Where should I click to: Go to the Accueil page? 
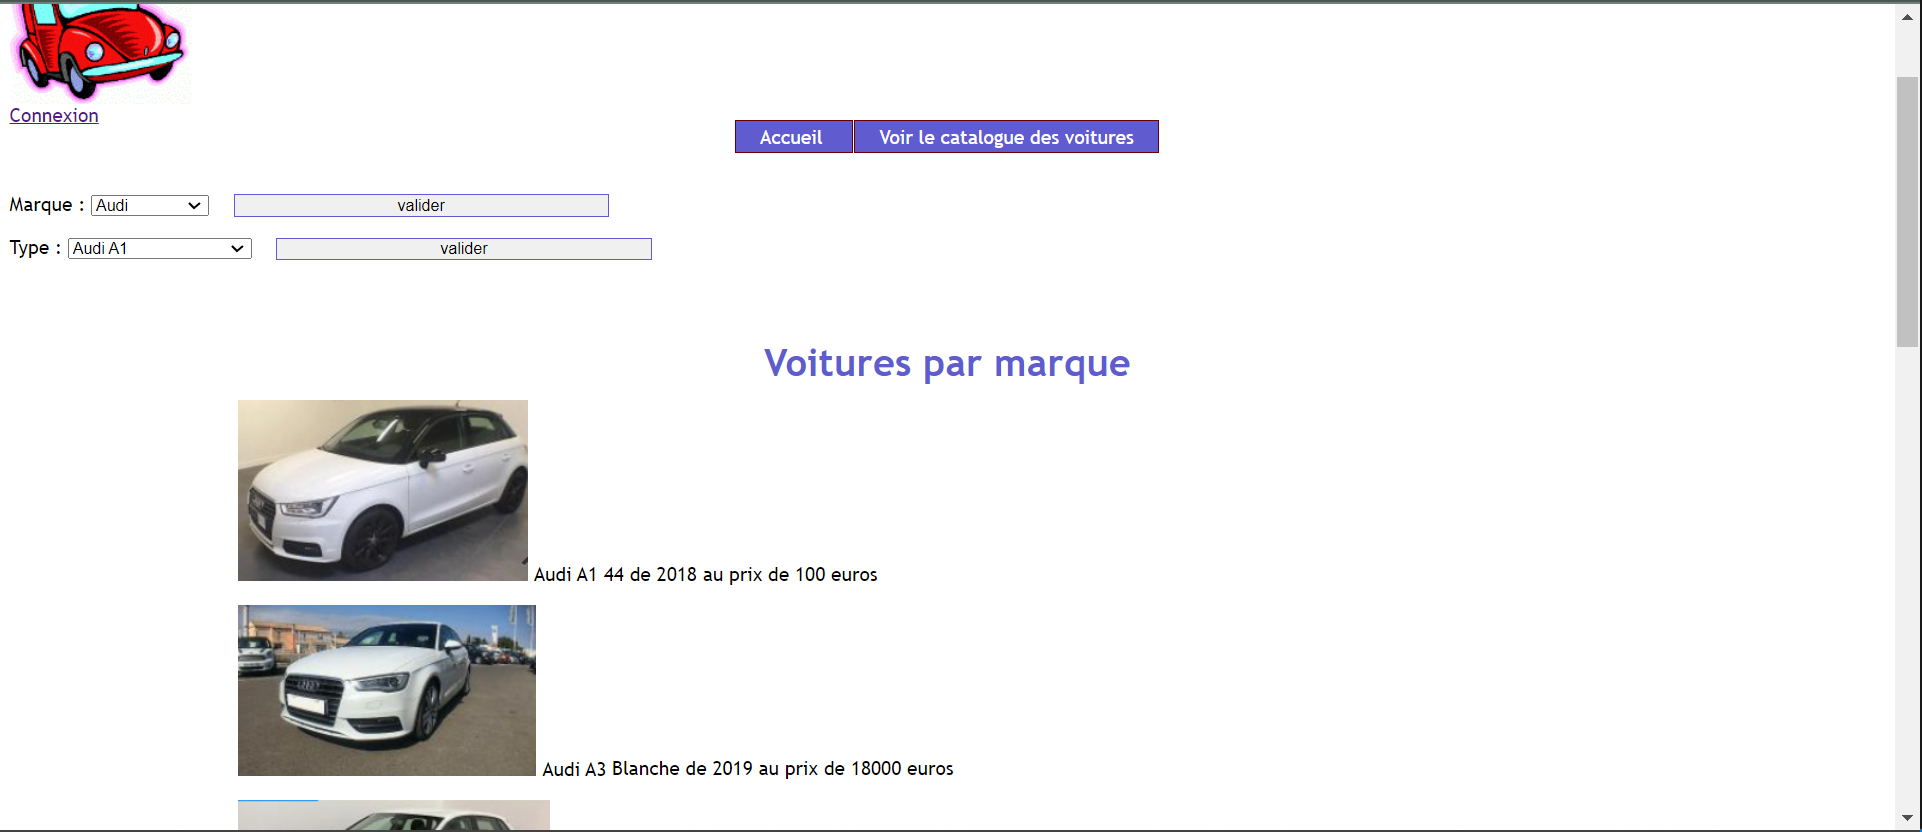pyautogui.click(x=793, y=137)
